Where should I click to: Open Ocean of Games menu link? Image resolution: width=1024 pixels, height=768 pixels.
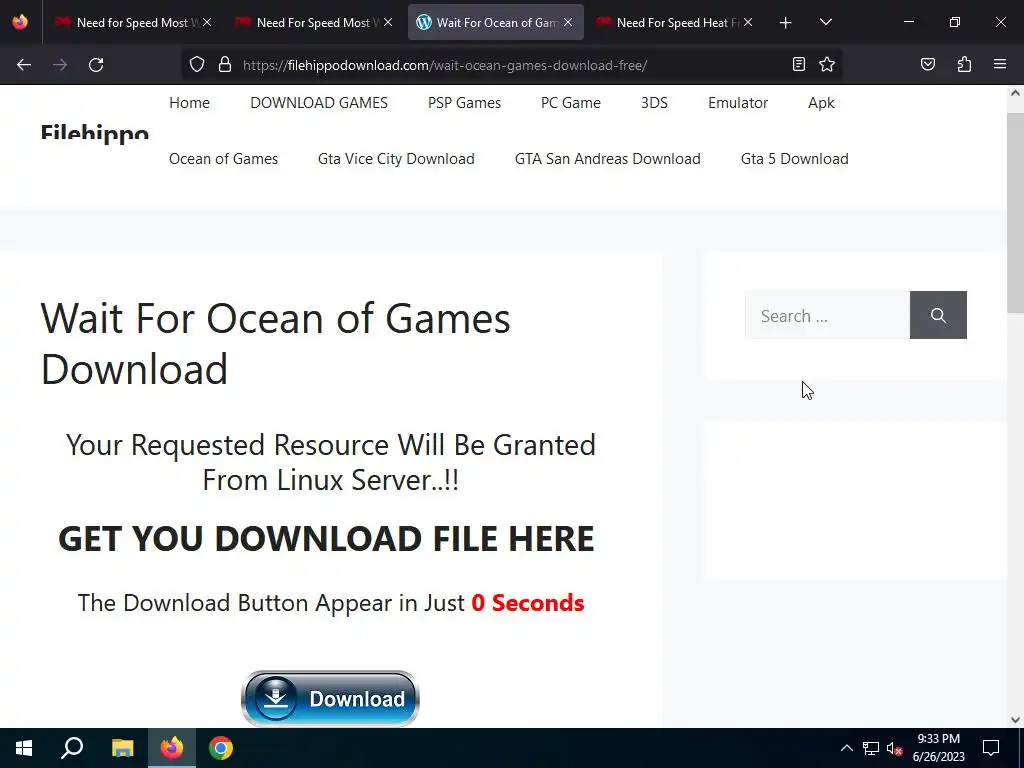pyautogui.click(x=223, y=159)
